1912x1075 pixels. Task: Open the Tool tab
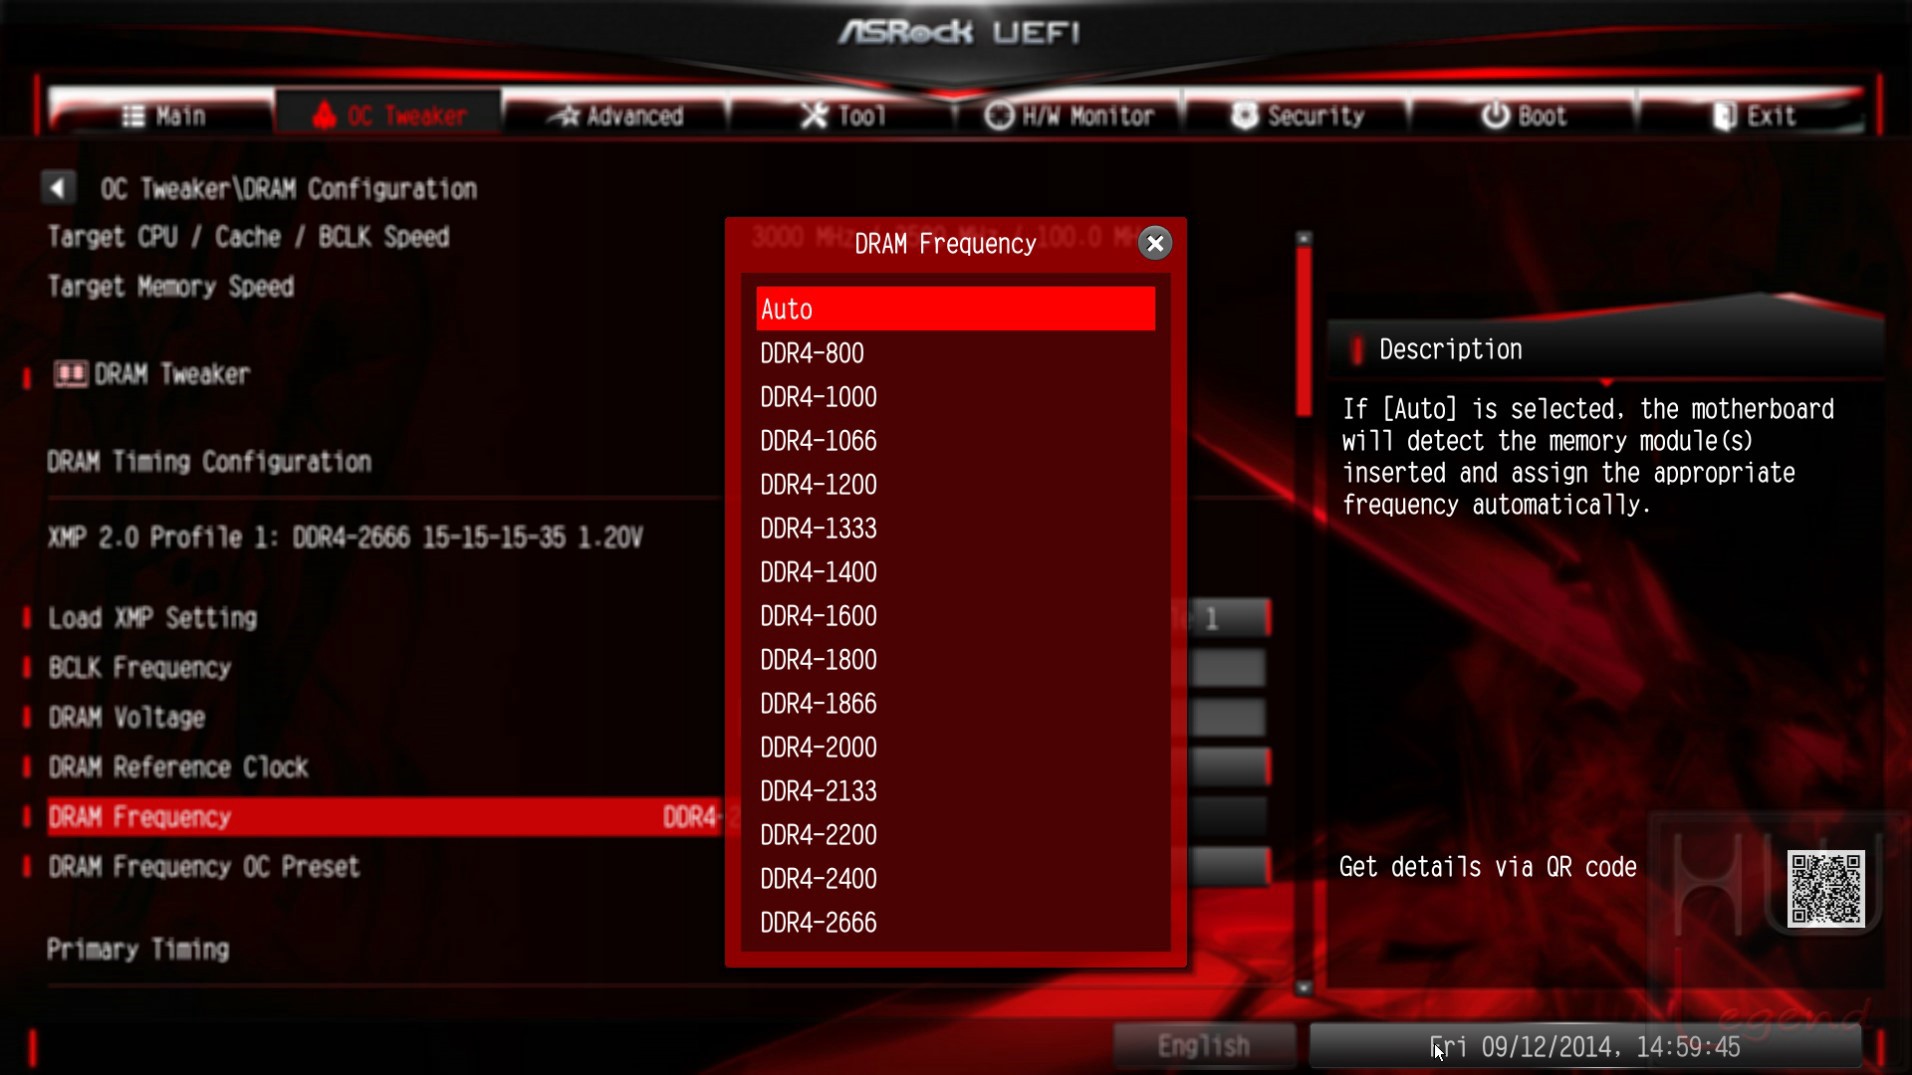pyautogui.click(x=843, y=116)
